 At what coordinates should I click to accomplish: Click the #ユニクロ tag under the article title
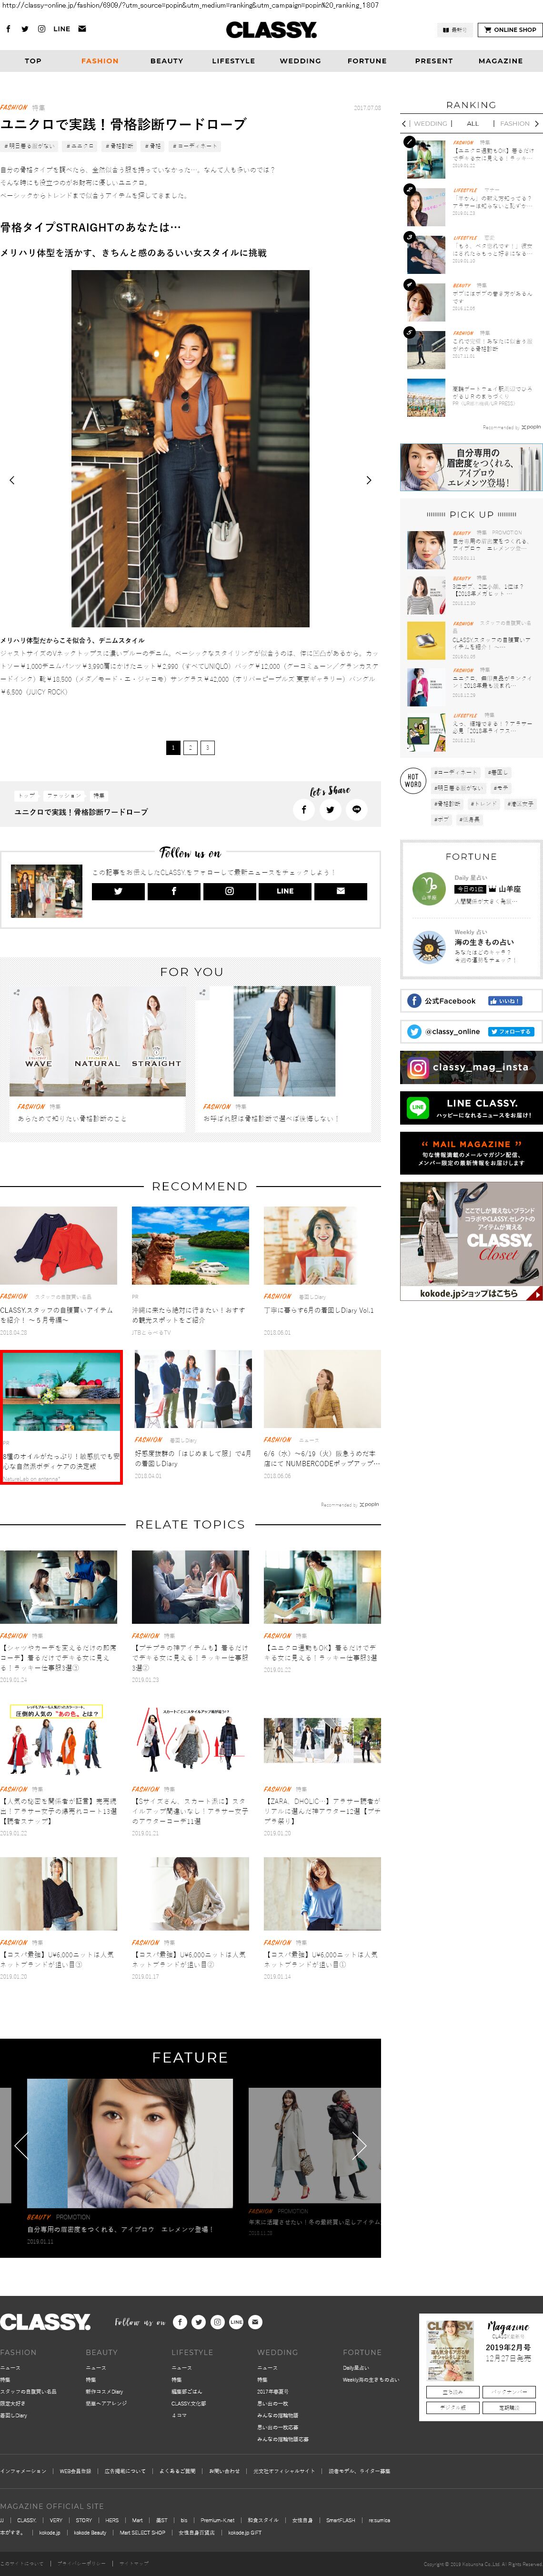tap(80, 146)
